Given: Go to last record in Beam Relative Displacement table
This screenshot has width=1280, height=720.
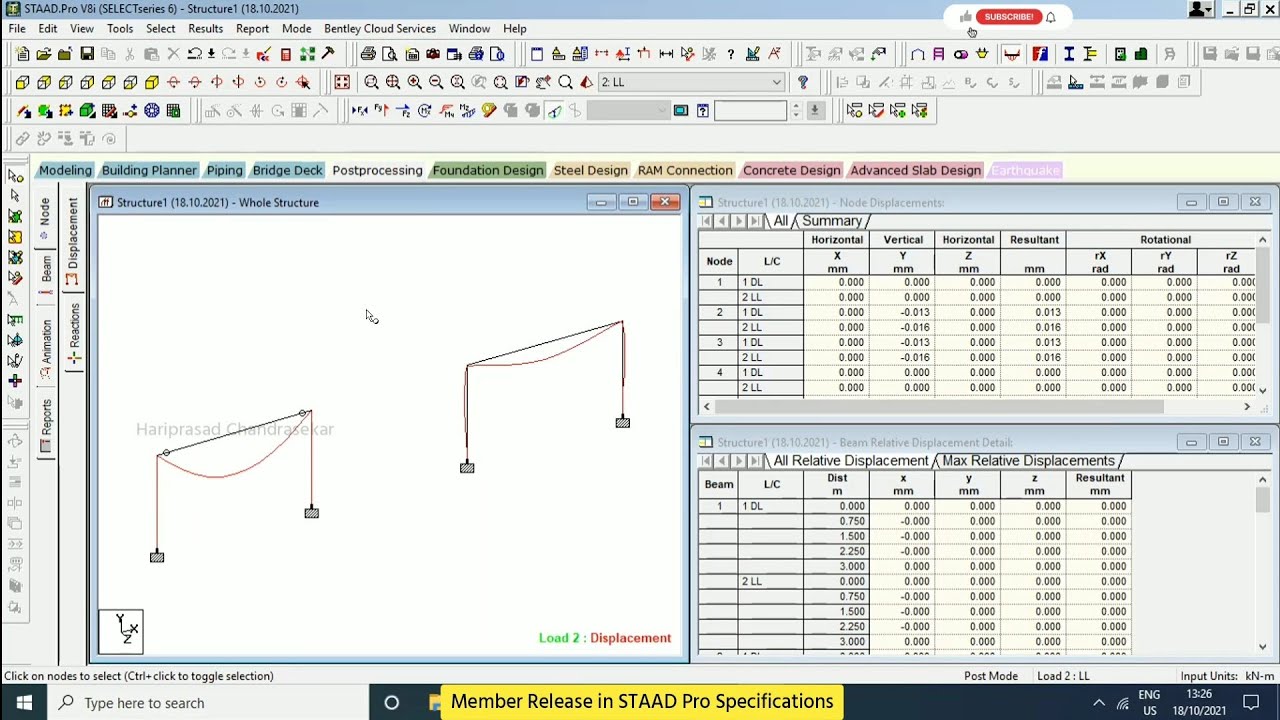Looking at the screenshot, I should pos(757,461).
